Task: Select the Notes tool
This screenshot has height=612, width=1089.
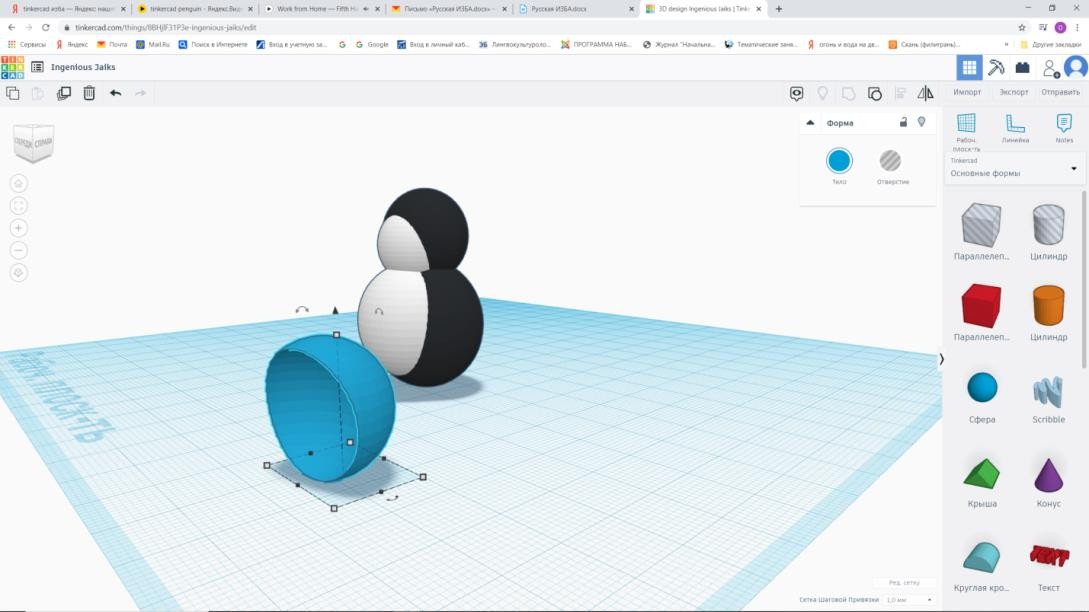Action: click(1064, 129)
